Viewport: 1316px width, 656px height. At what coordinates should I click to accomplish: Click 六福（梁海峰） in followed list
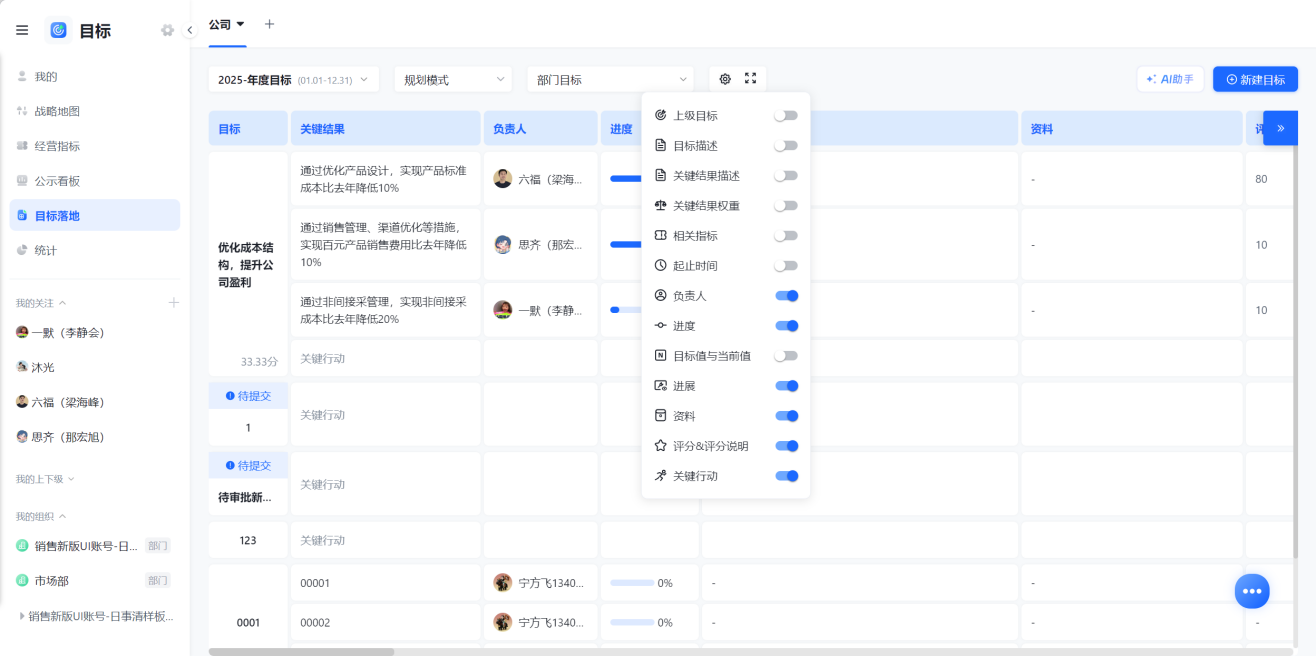(68, 402)
